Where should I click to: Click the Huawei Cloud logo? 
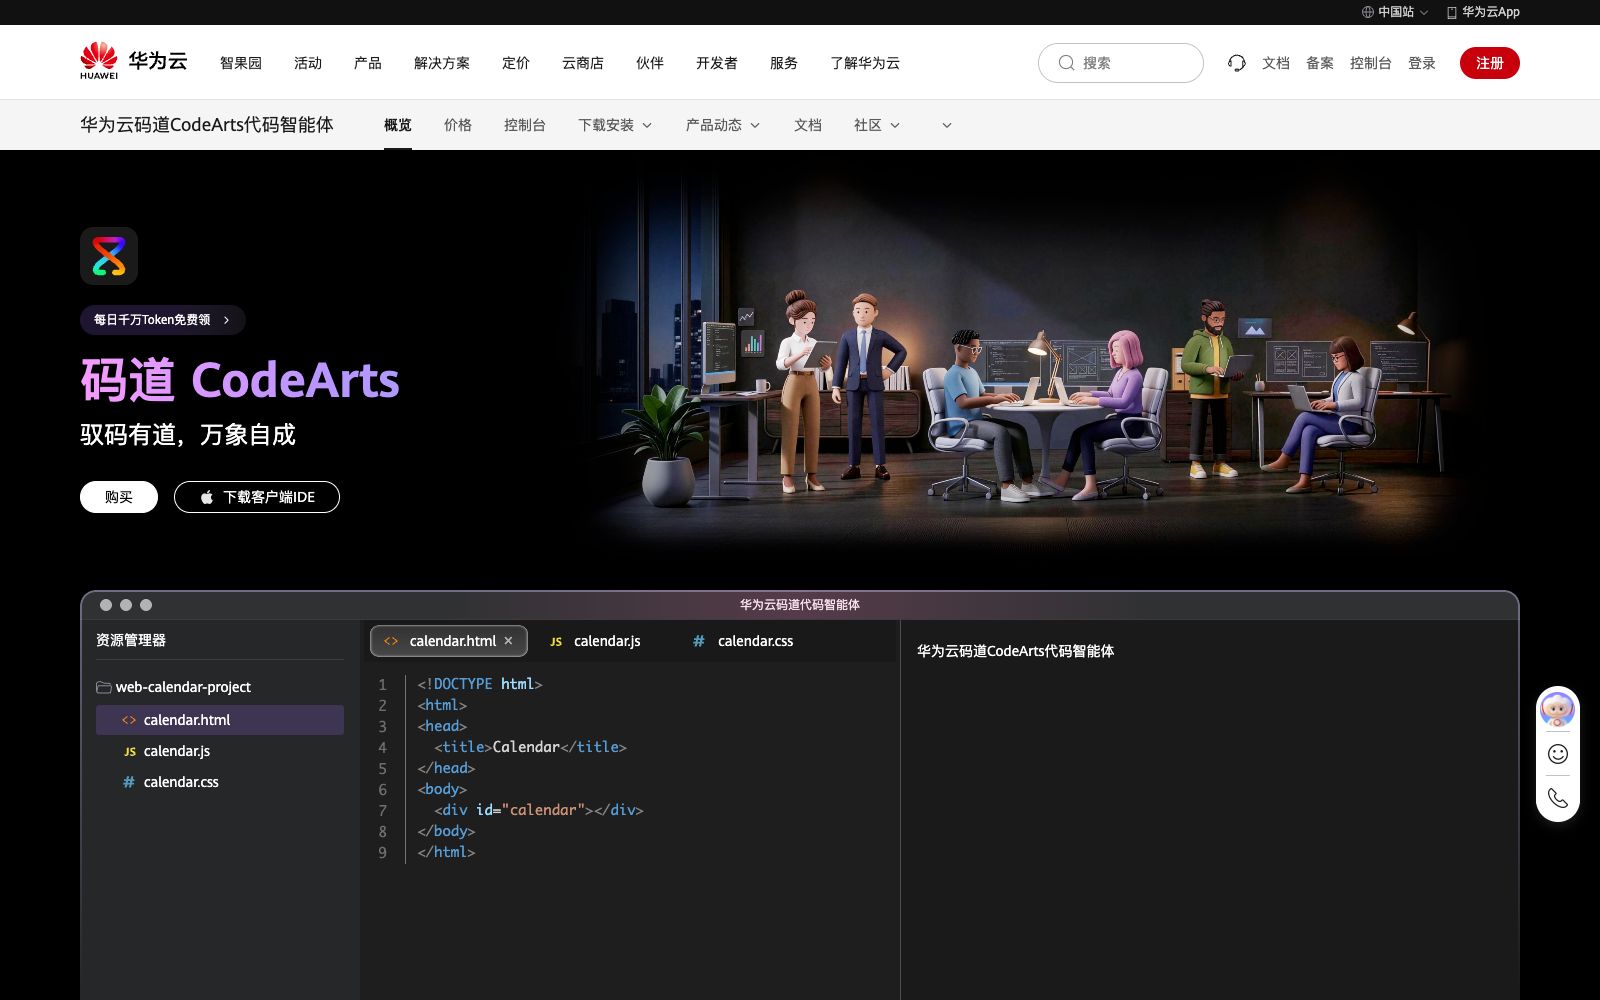point(134,61)
